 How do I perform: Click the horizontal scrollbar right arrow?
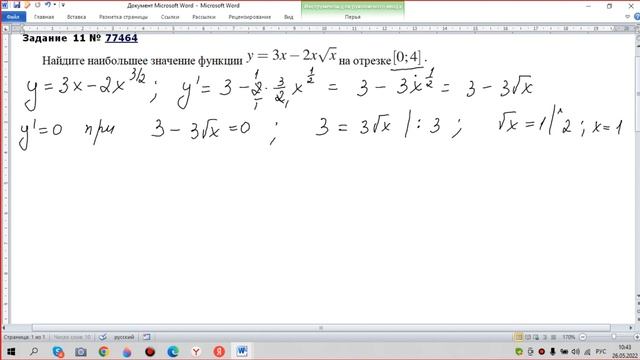coord(631,328)
